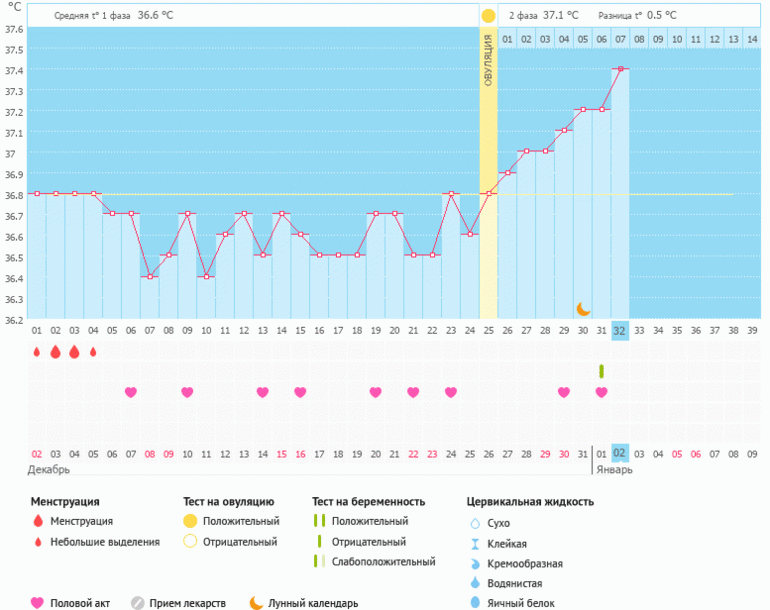Click the green pregnancy test marker on day 31

point(601,371)
